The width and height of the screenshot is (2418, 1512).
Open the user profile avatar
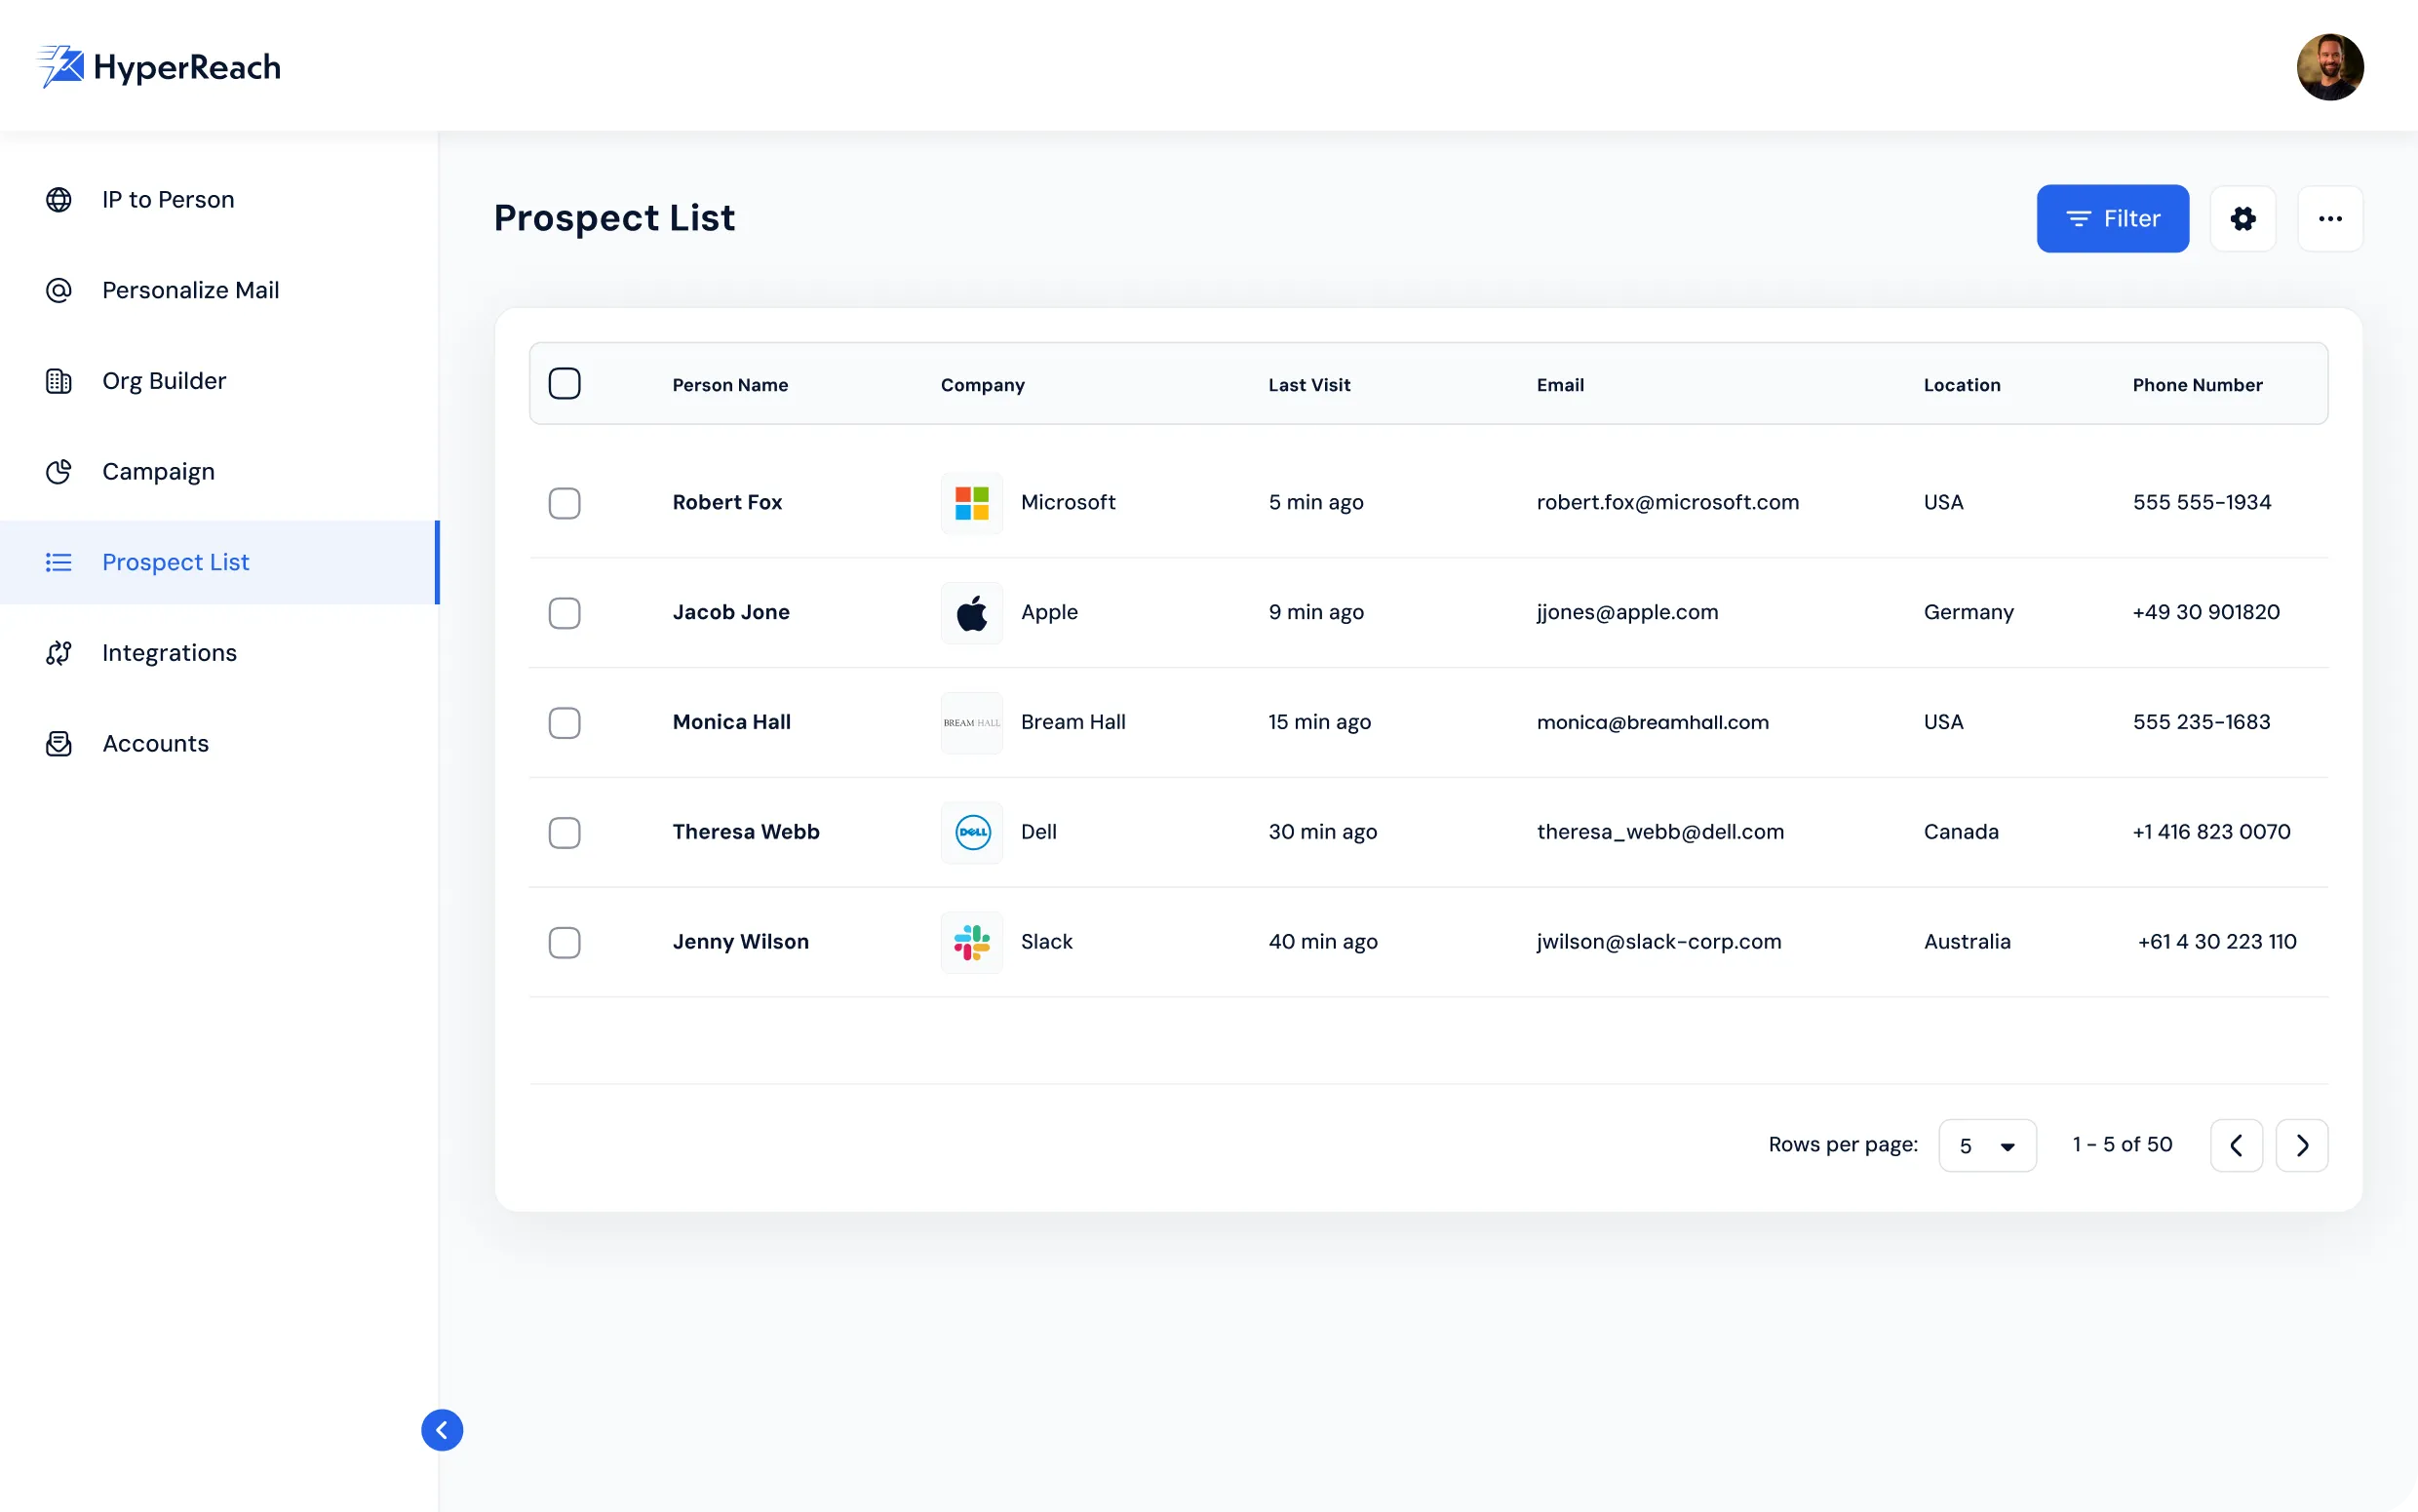(2329, 66)
